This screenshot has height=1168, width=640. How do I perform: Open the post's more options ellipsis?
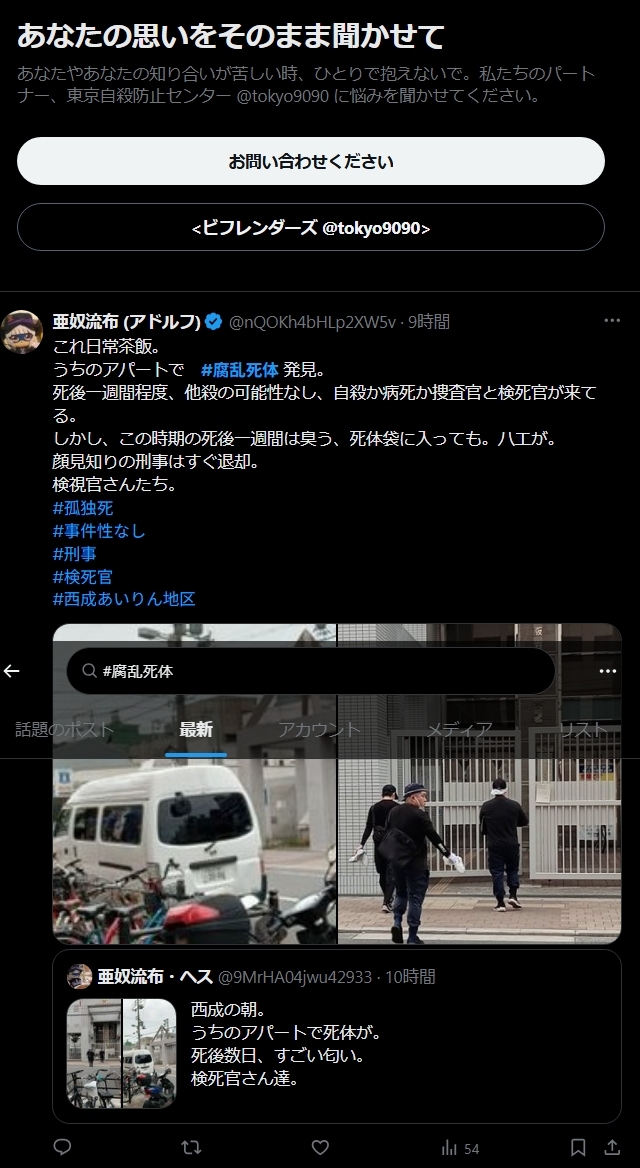tap(612, 321)
